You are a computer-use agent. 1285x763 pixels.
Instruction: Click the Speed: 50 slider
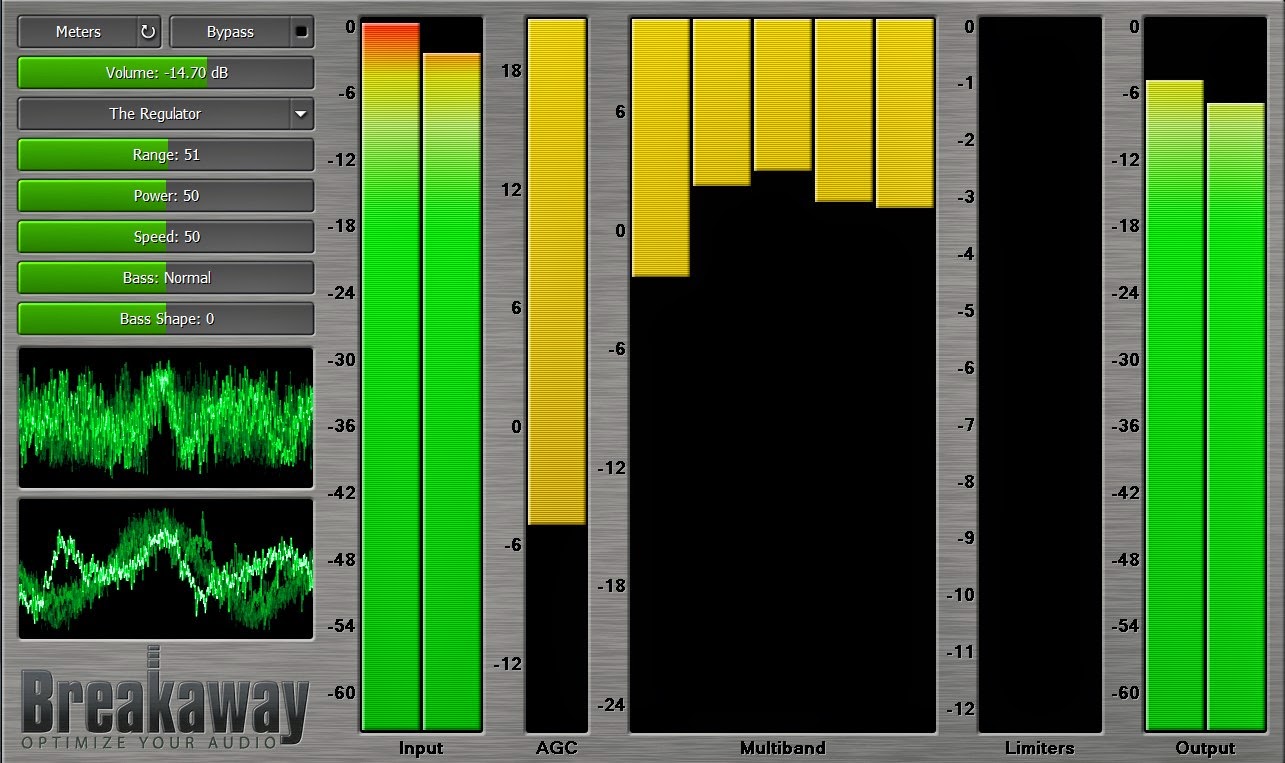(x=166, y=237)
